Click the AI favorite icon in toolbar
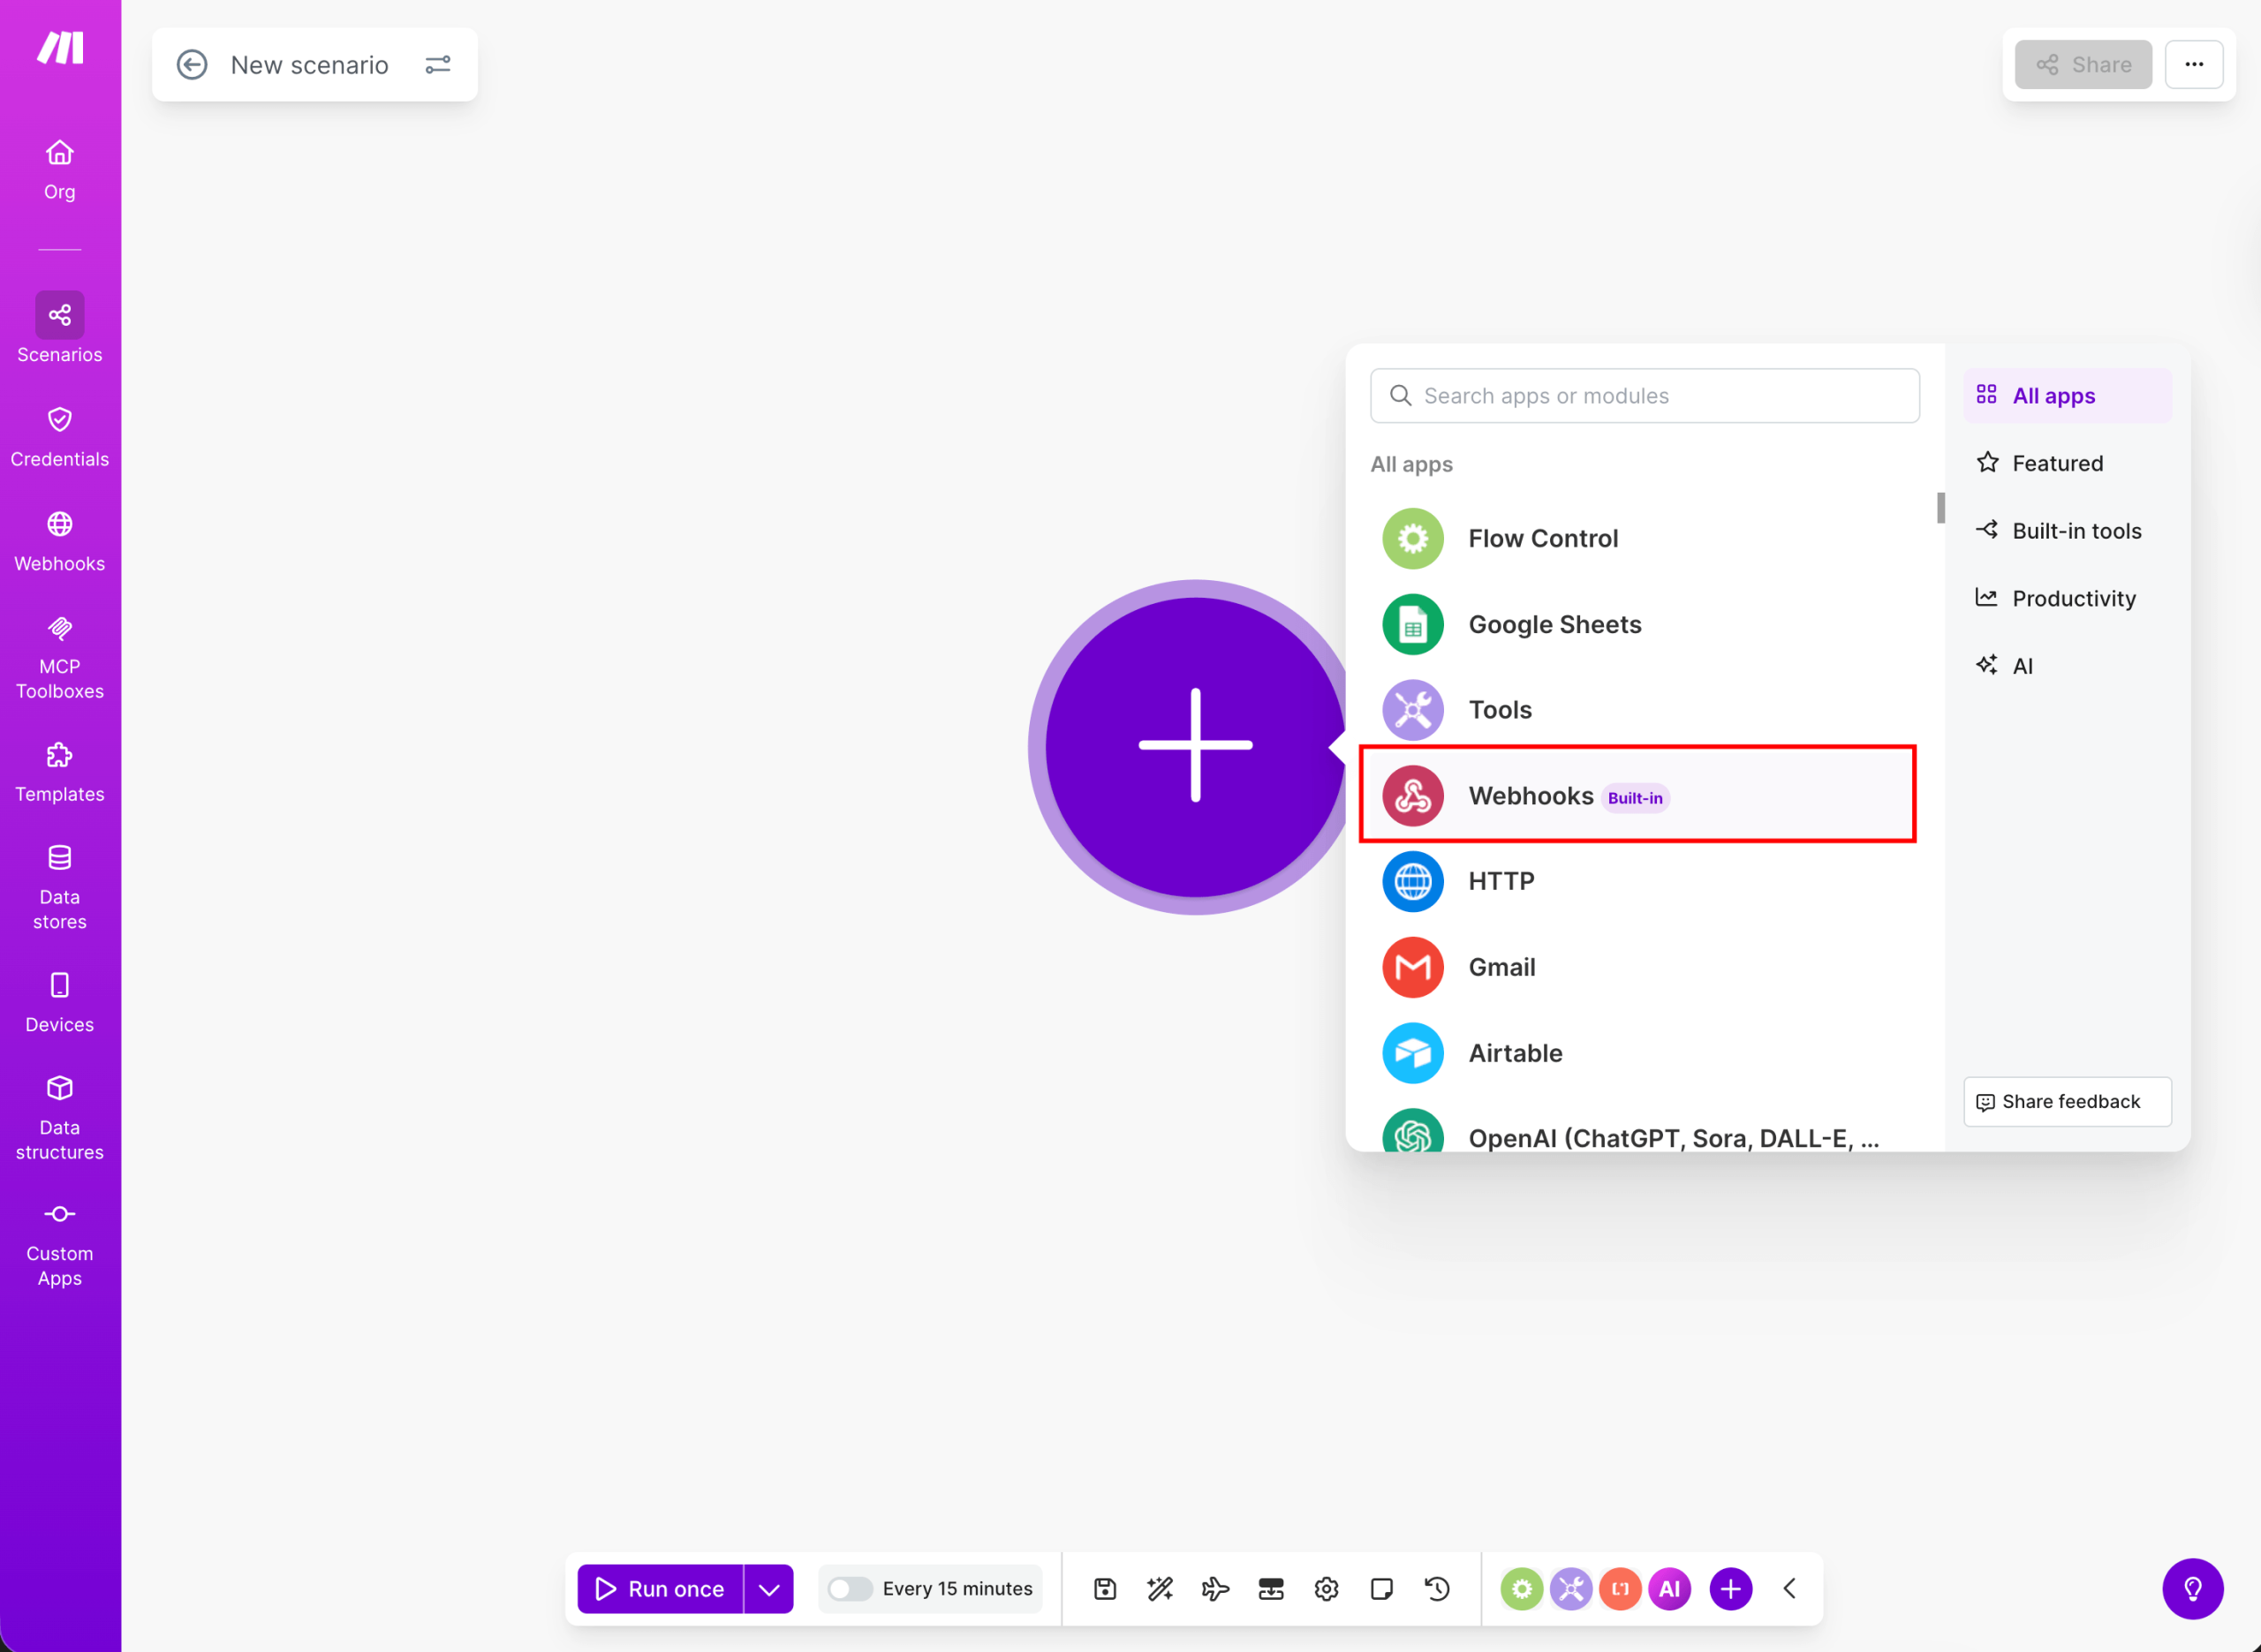Image resolution: width=2261 pixels, height=1652 pixels. click(1670, 1589)
